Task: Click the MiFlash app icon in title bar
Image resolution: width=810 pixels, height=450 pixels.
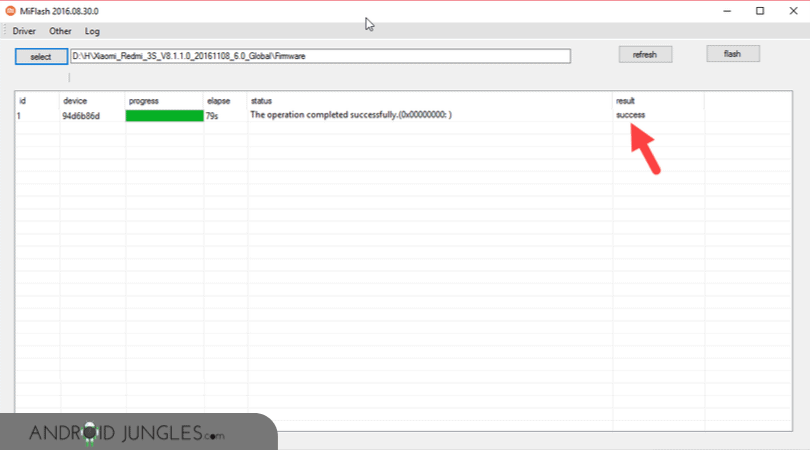Action: pyautogui.click(x=10, y=10)
